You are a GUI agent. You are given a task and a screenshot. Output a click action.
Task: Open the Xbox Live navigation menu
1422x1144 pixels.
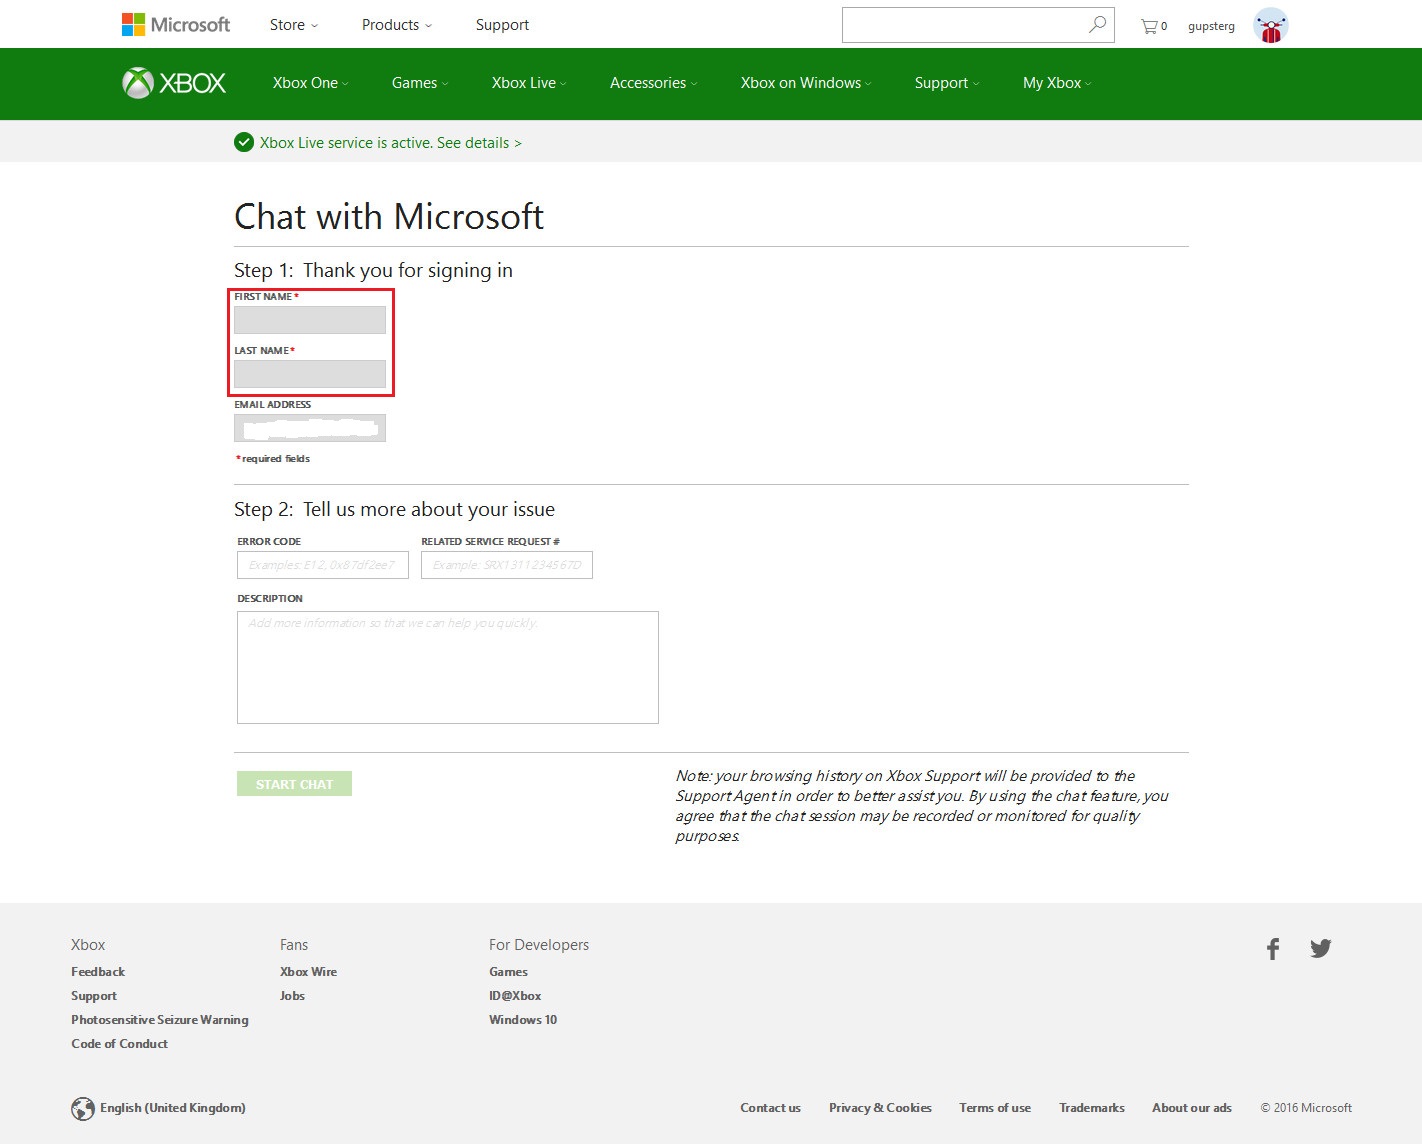528,83
